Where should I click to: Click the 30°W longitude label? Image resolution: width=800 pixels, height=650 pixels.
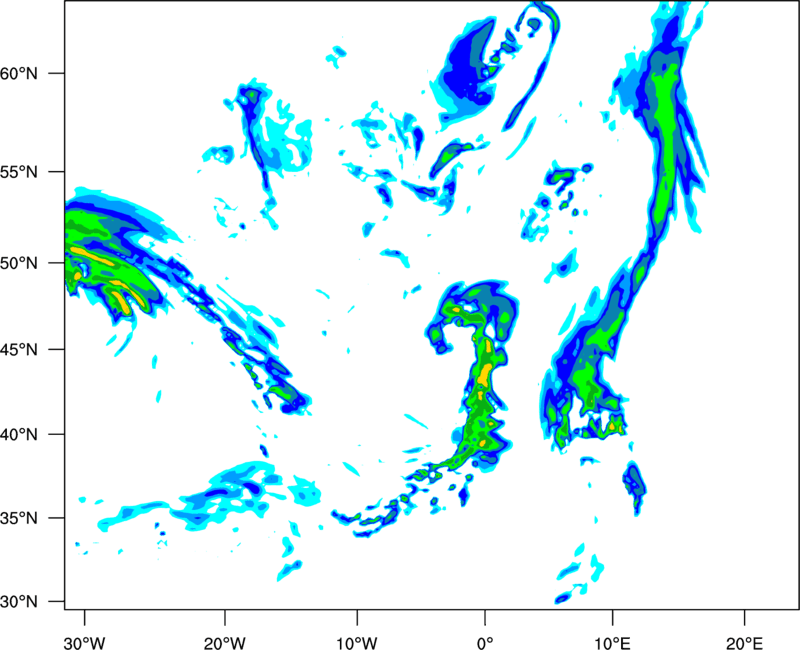[x=85, y=643]
